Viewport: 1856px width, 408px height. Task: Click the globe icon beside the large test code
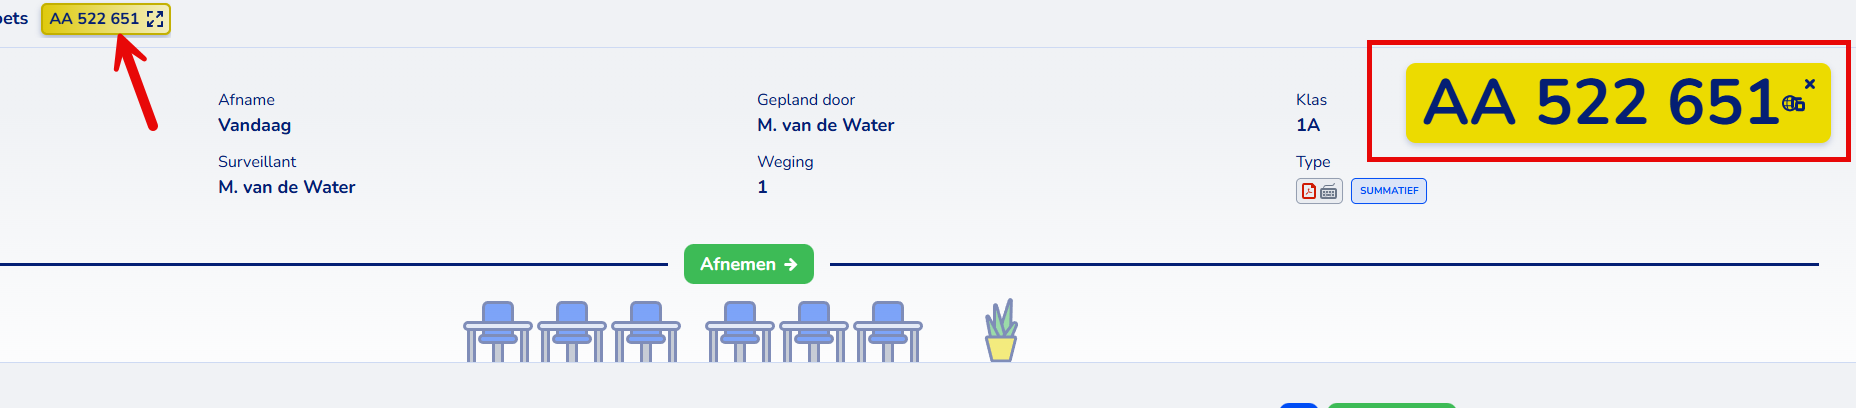tap(1793, 103)
